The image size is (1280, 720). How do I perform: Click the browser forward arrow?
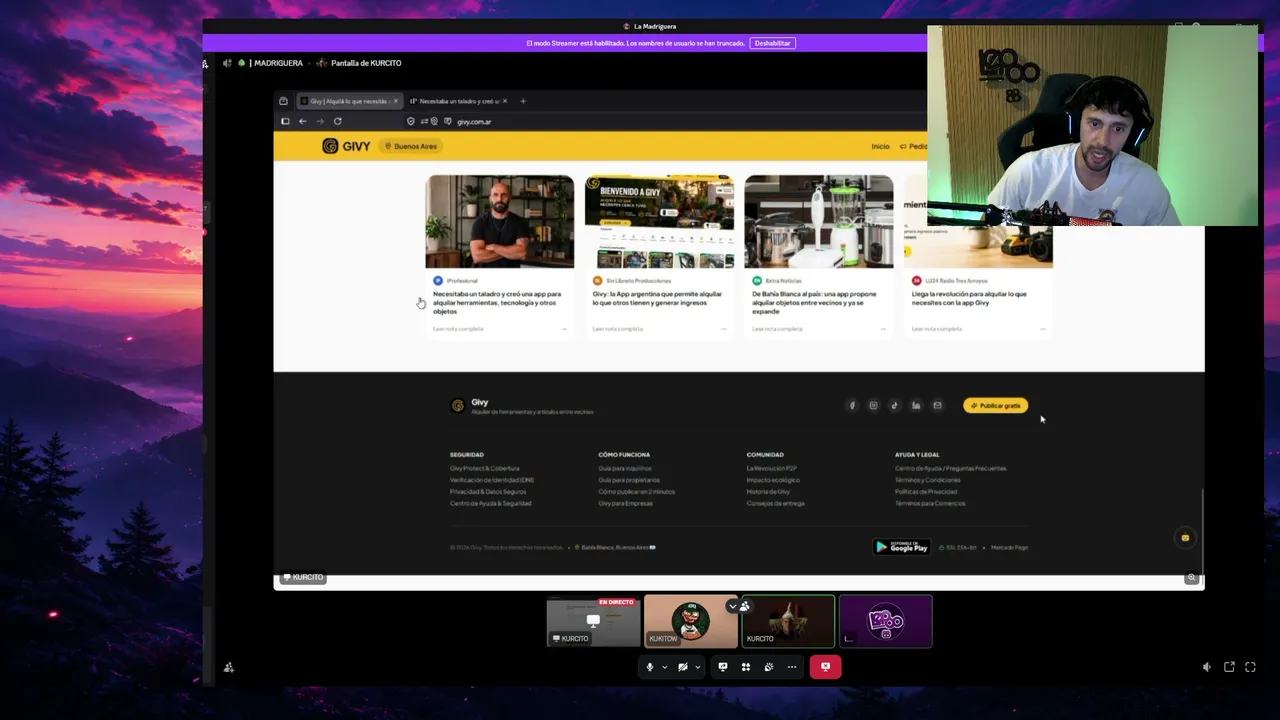pos(320,121)
